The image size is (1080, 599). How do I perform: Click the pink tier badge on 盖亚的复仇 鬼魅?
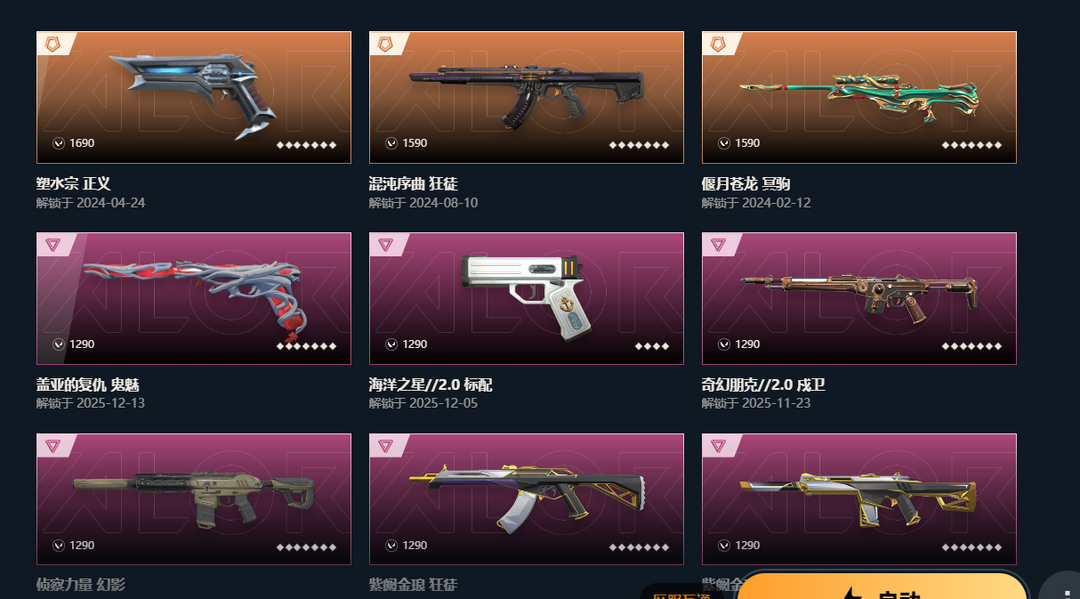point(53,244)
